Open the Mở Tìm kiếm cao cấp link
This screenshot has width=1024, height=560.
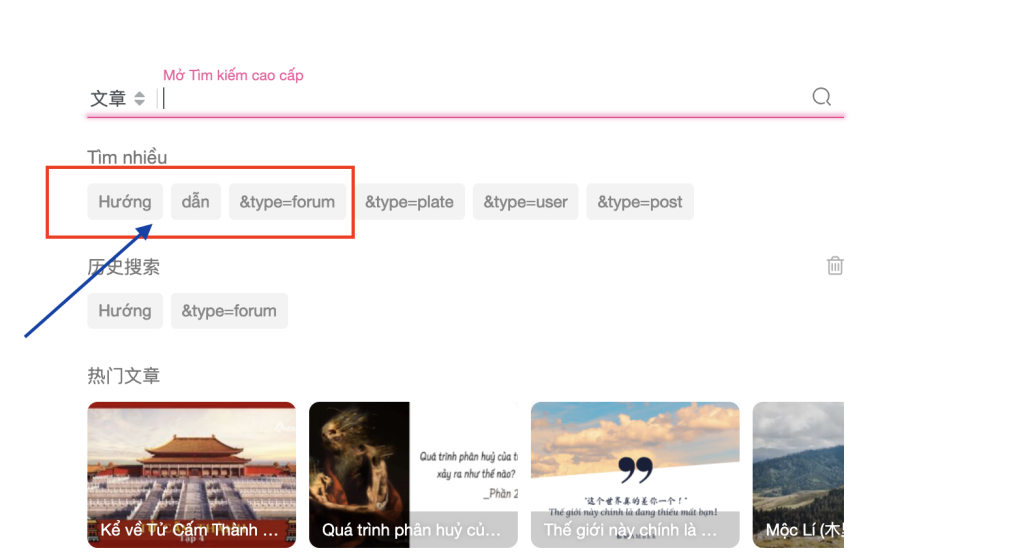(x=233, y=75)
